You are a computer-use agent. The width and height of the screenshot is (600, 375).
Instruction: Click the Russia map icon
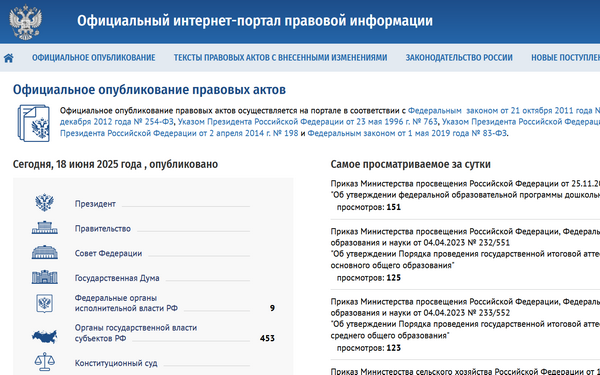tap(44, 336)
